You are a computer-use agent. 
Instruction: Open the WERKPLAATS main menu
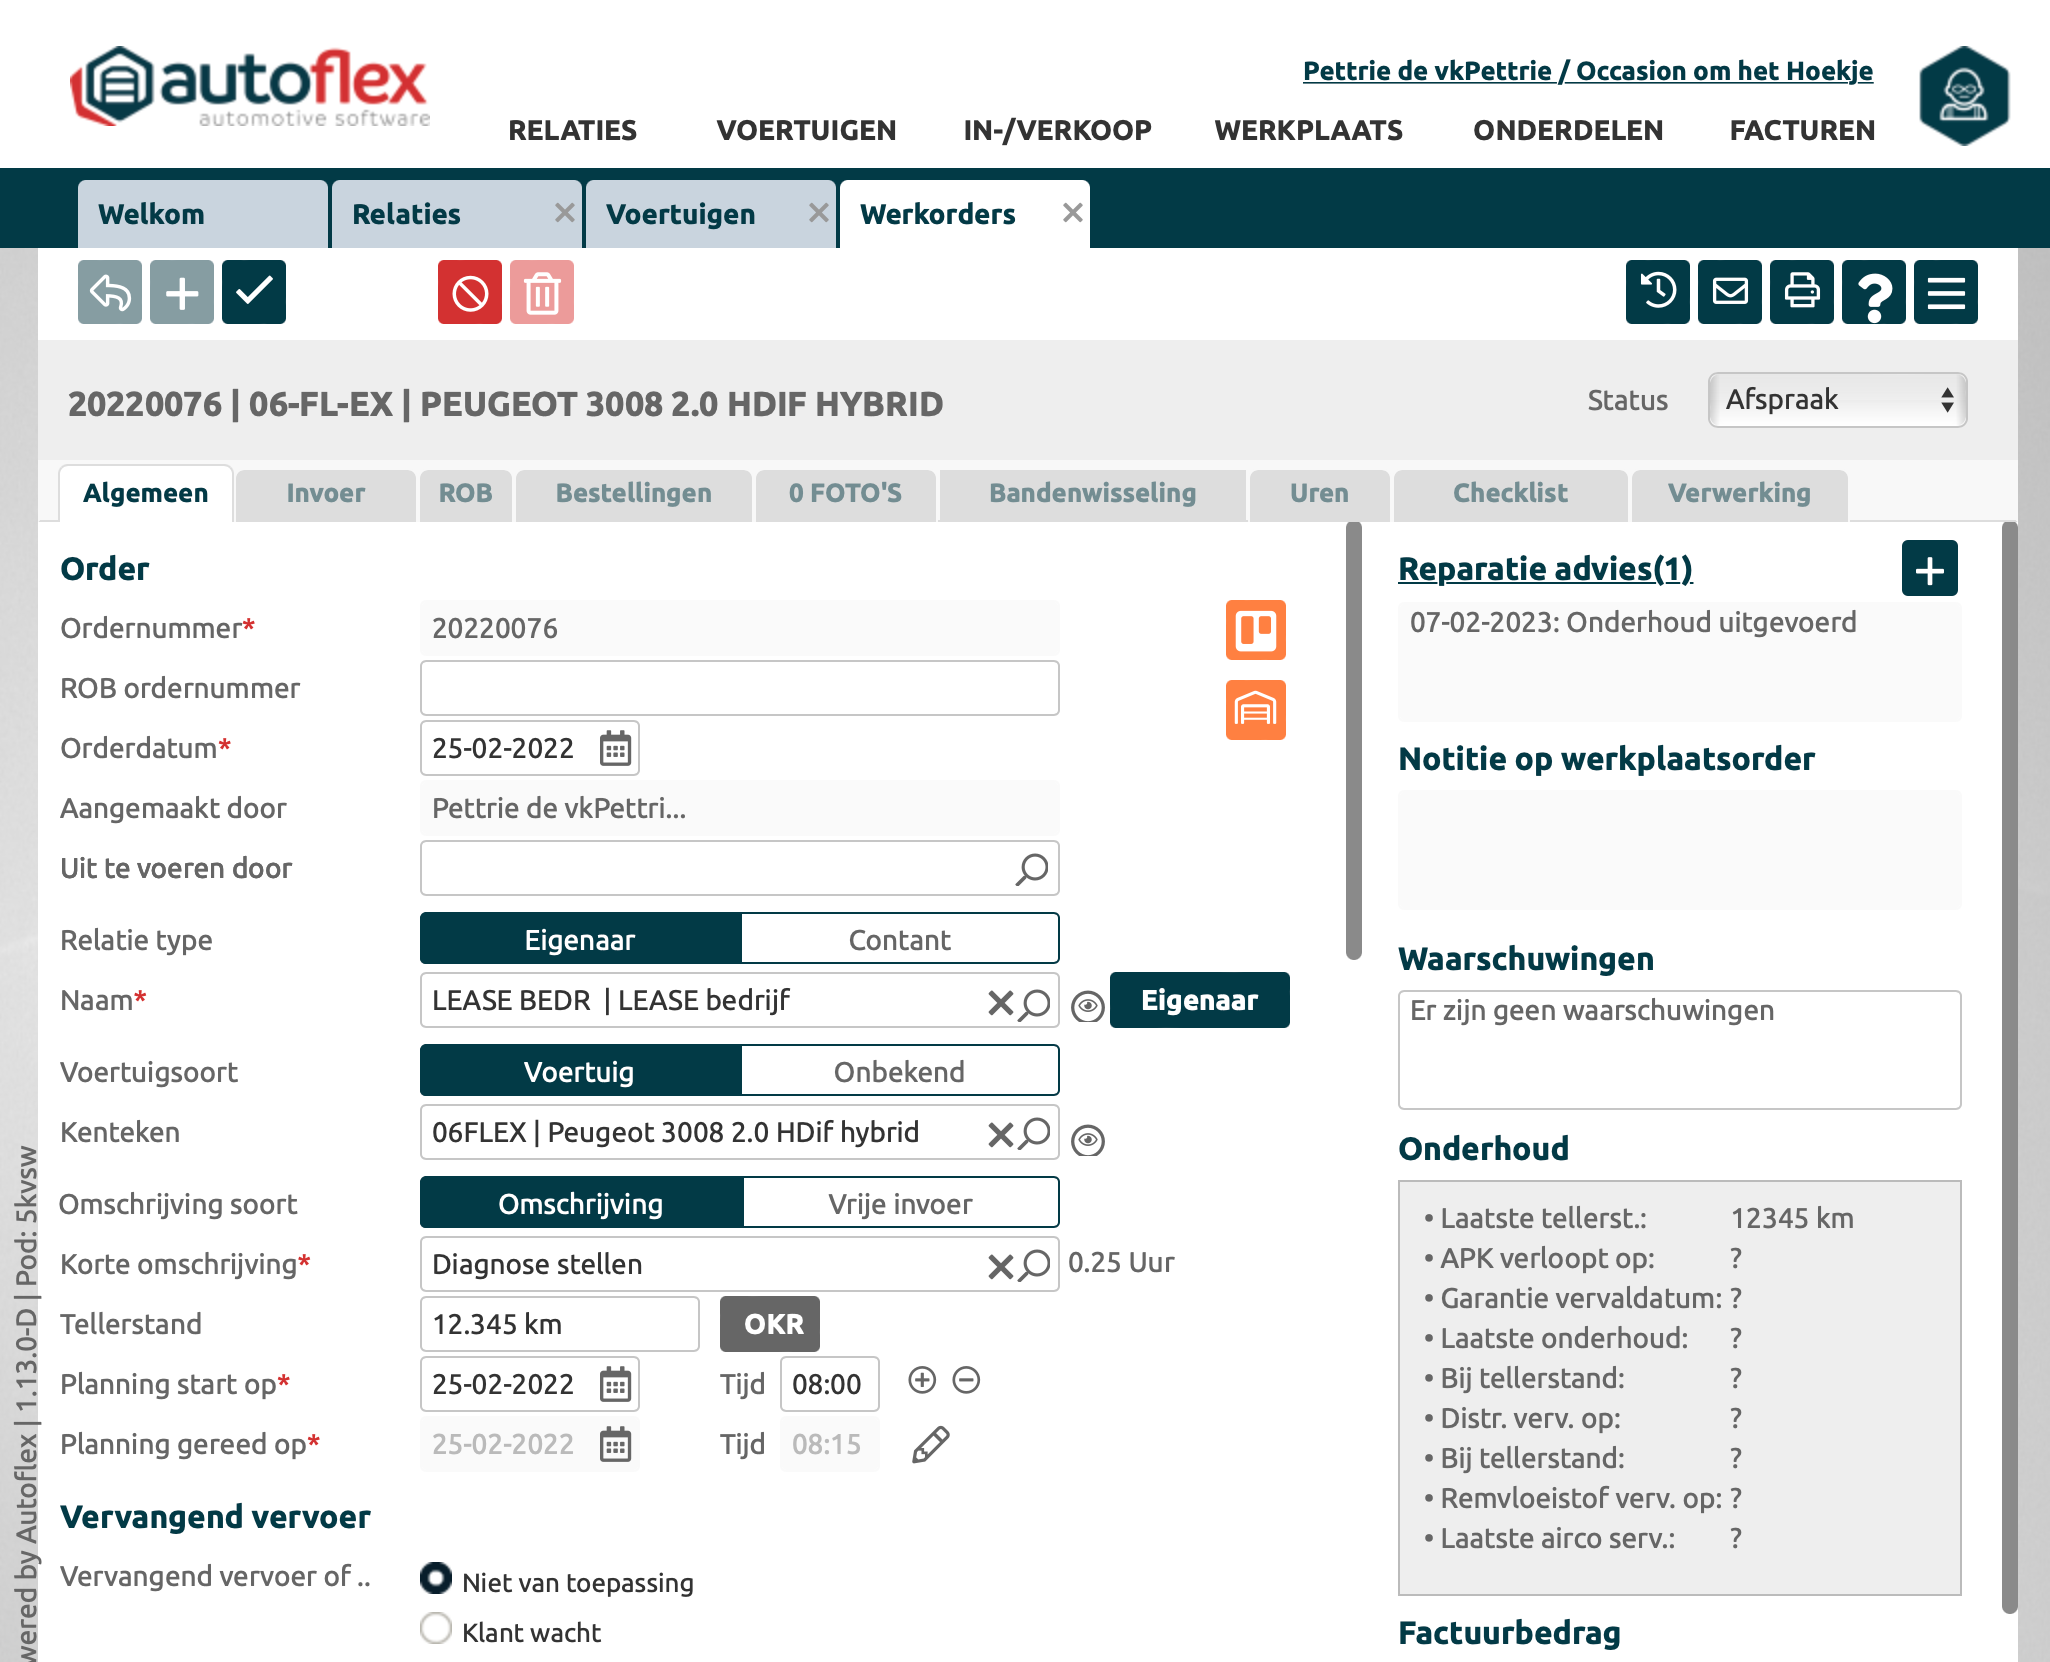coord(1308,130)
